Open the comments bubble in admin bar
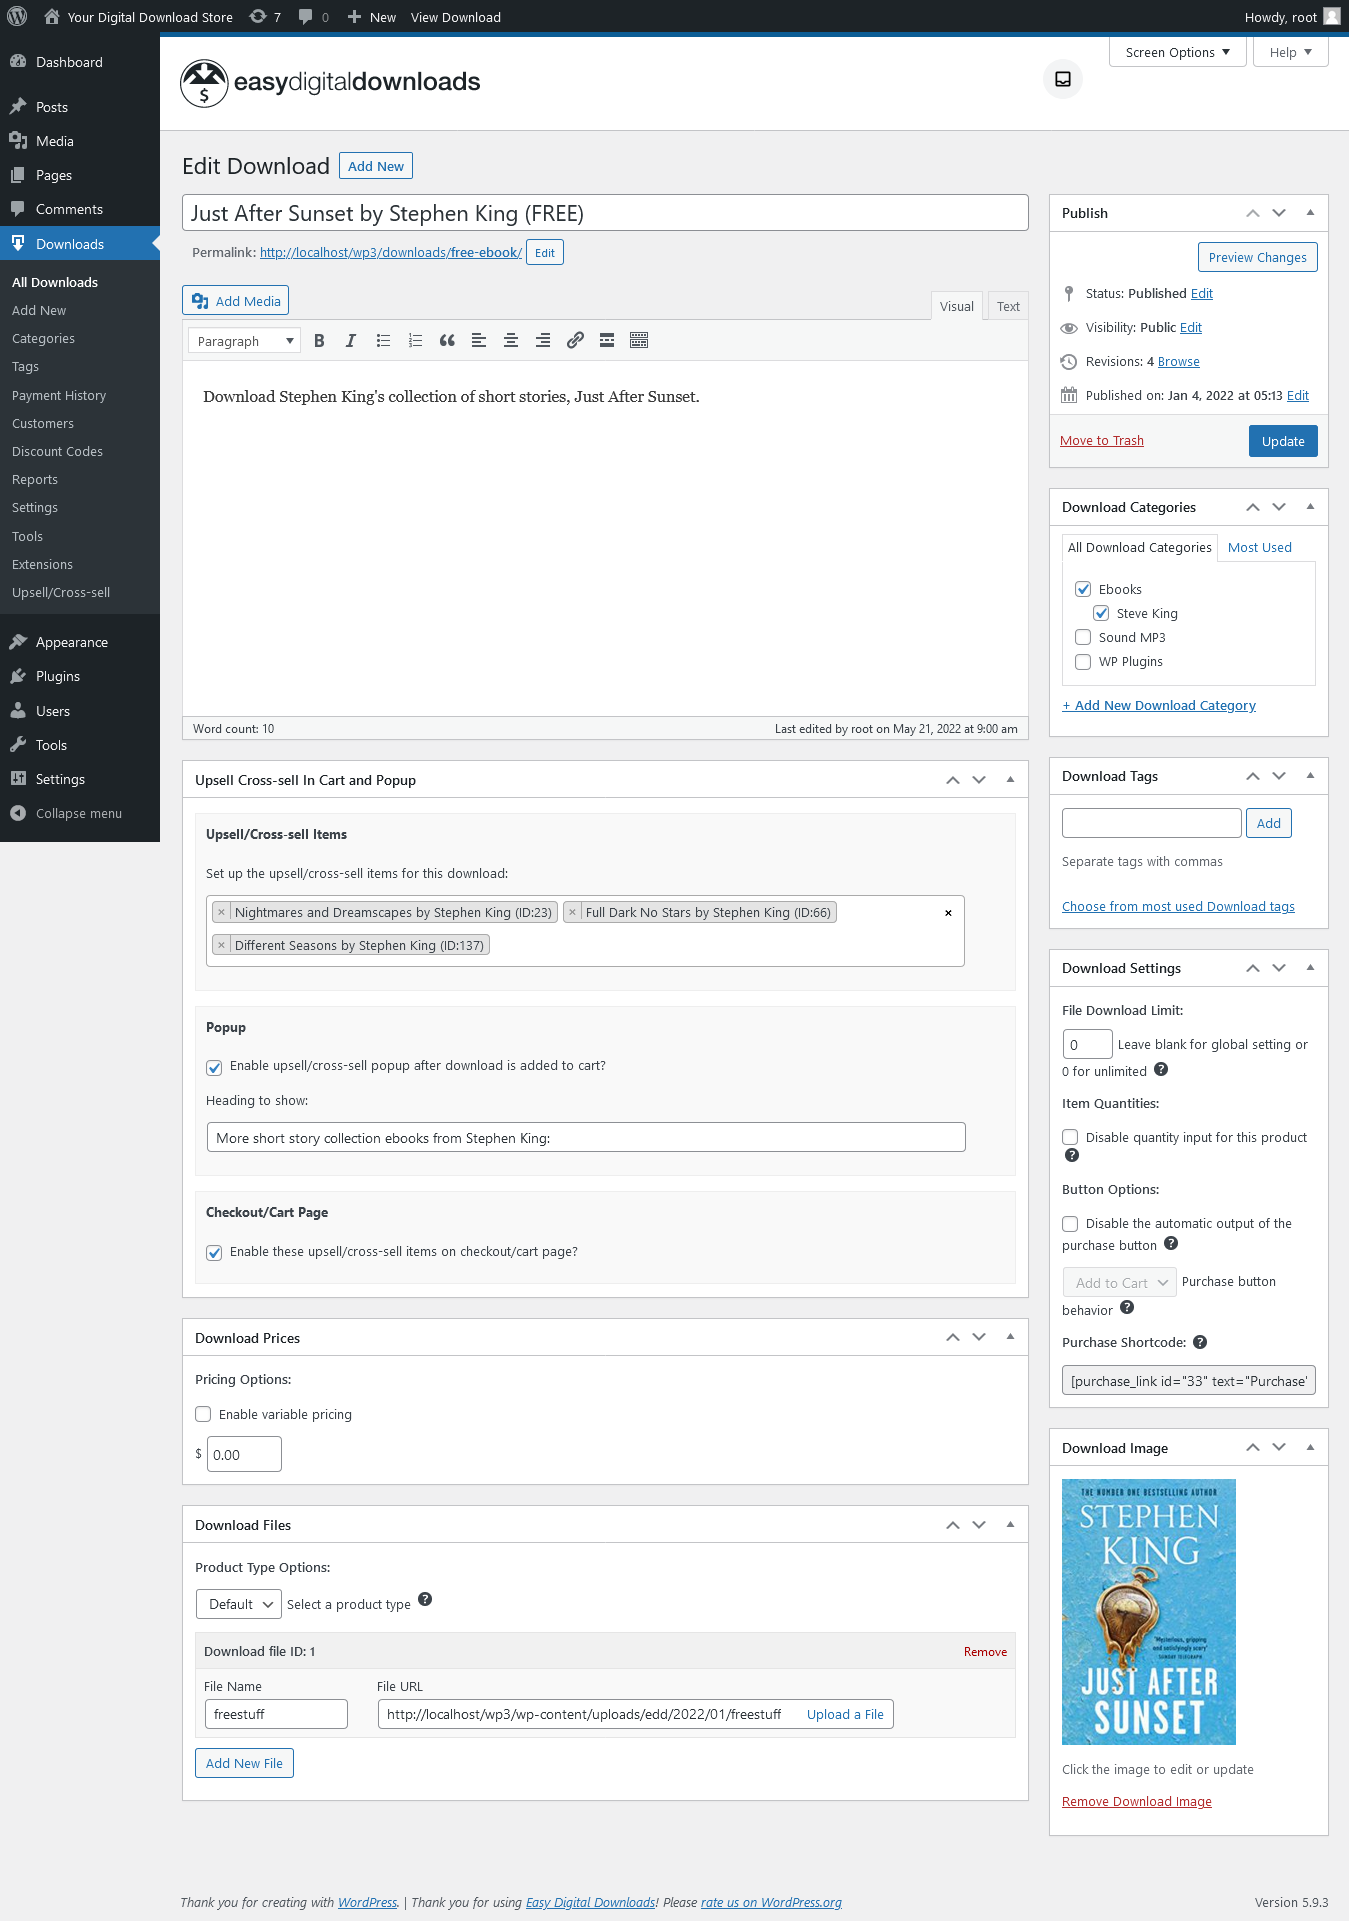This screenshot has height=1921, width=1349. point(313,17)
